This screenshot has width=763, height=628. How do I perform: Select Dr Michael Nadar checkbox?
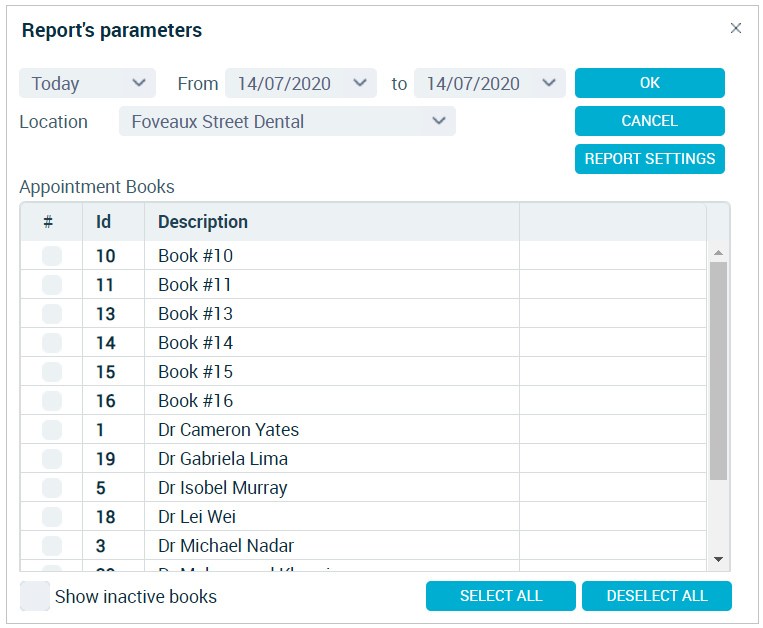tap(52, 546)
